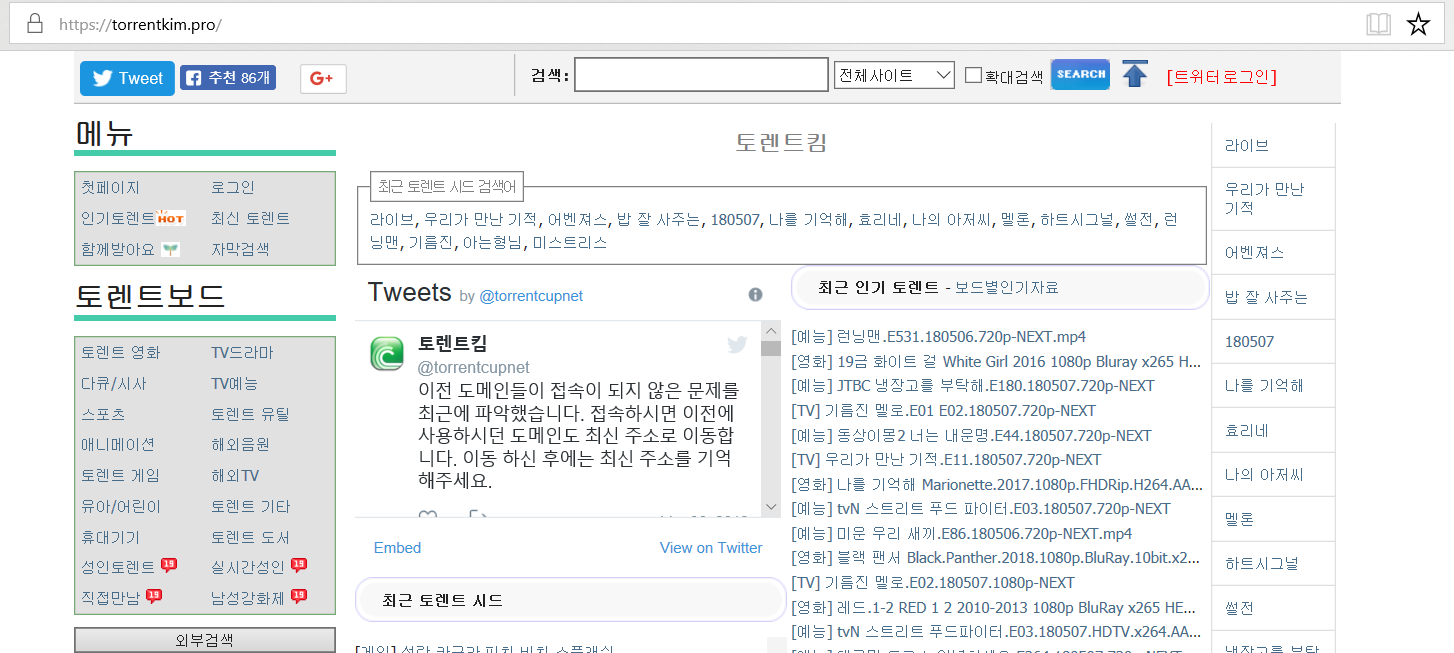Image resolution: width=1454 pixels, height=653 pixels.
Task: Open the TV드라마 board
Action: coord(242,352)
